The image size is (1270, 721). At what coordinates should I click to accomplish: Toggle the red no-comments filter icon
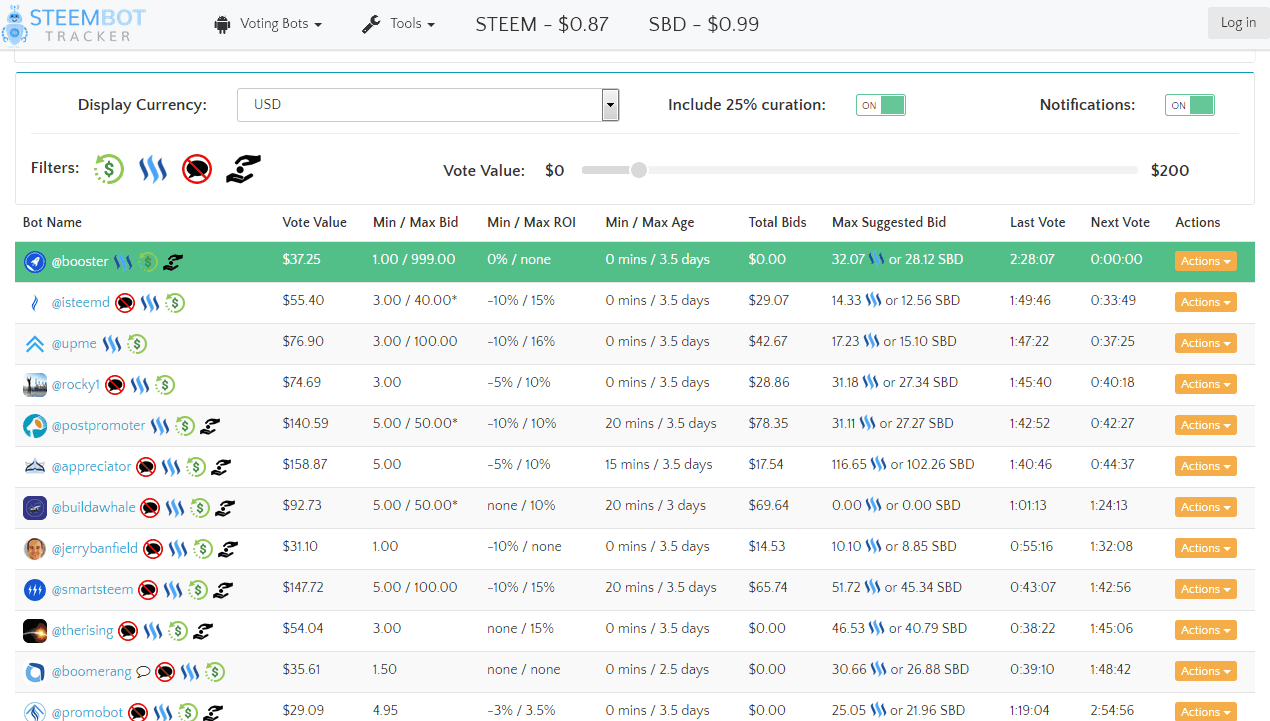click(x=197, y=169)
